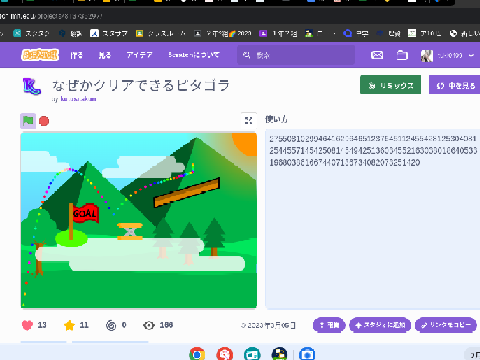Viewport: 480px width, 360px height.
Task: Open the Camera app on shelf
Action: [307, 354]
